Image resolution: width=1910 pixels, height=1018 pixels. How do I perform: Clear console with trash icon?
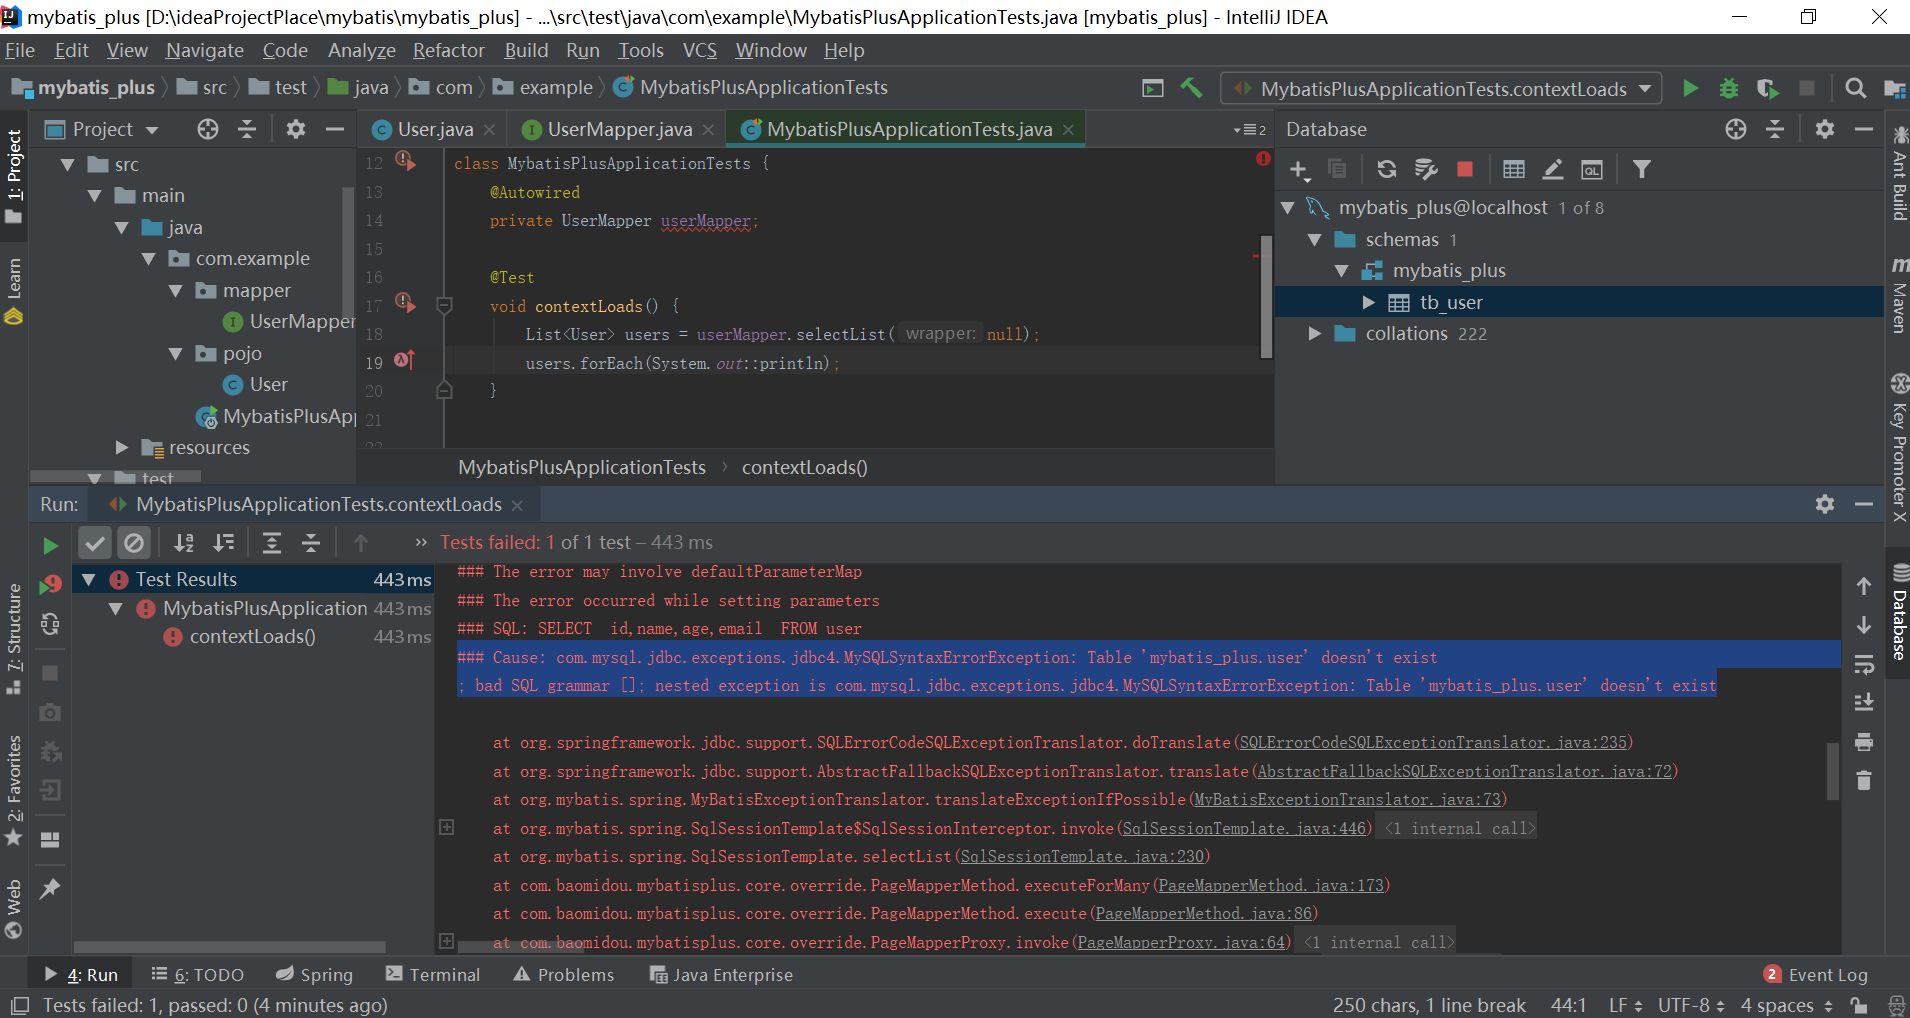pyautogui.click(x=1864, y=780)
